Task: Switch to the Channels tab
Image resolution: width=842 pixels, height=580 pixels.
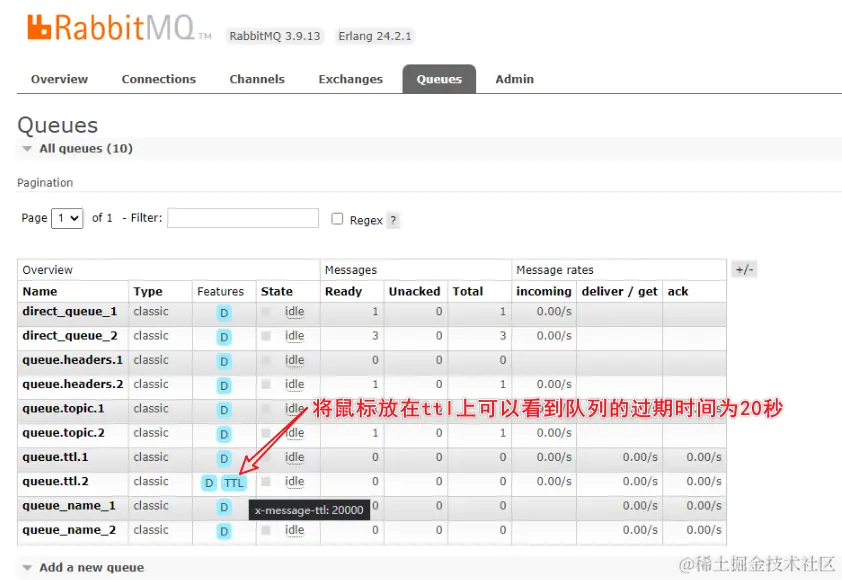Action: pyautogui.click(x=257, y=79)
